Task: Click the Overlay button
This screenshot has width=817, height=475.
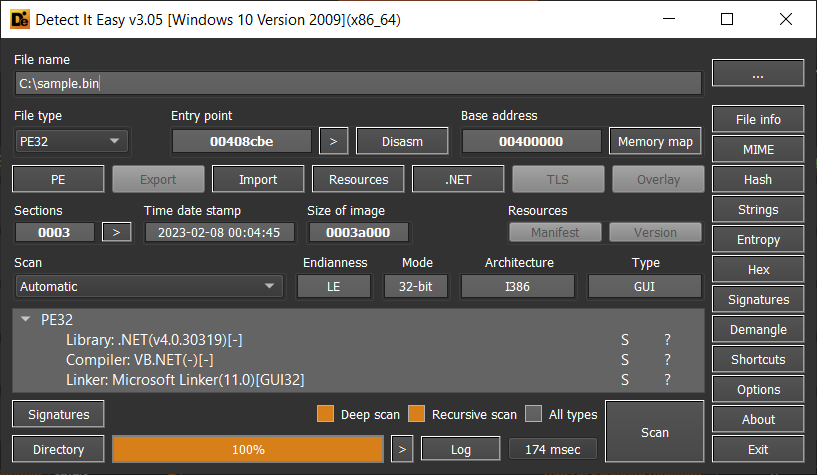Action: [658, 180]
